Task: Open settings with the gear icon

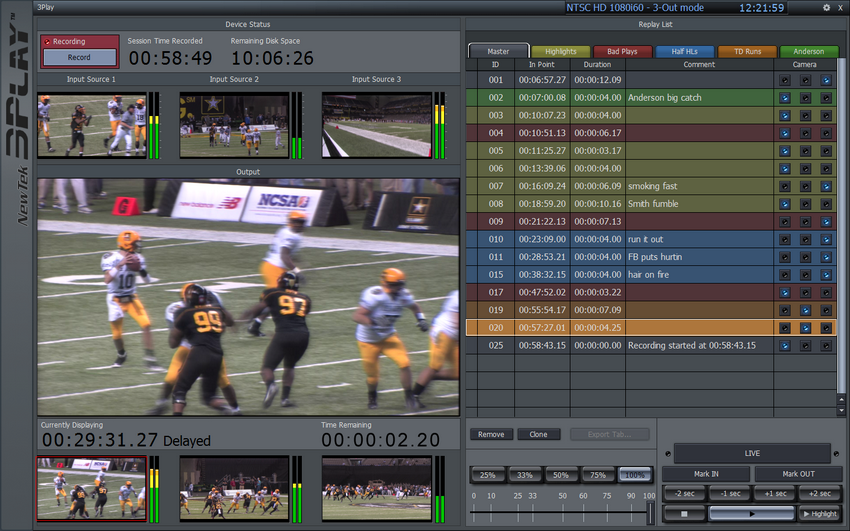Action: 826,7
